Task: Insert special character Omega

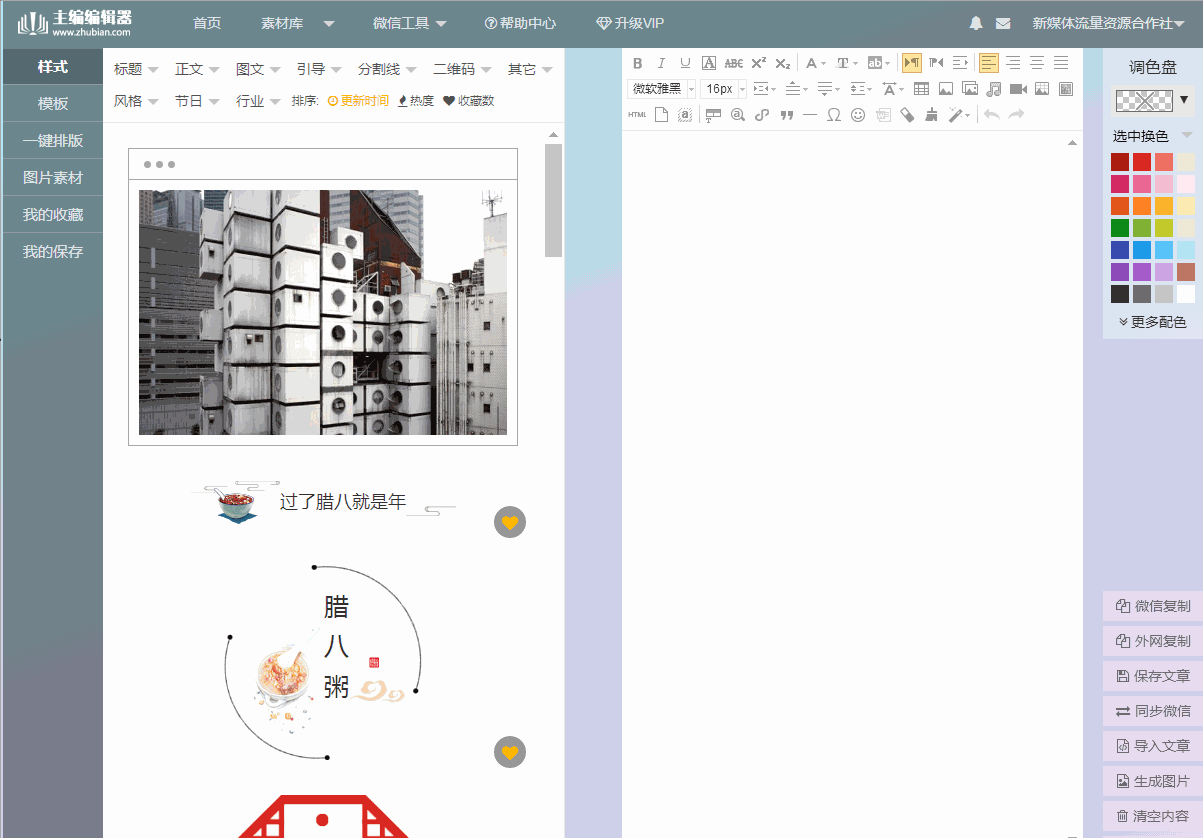Action: click(x=834, y=115)
